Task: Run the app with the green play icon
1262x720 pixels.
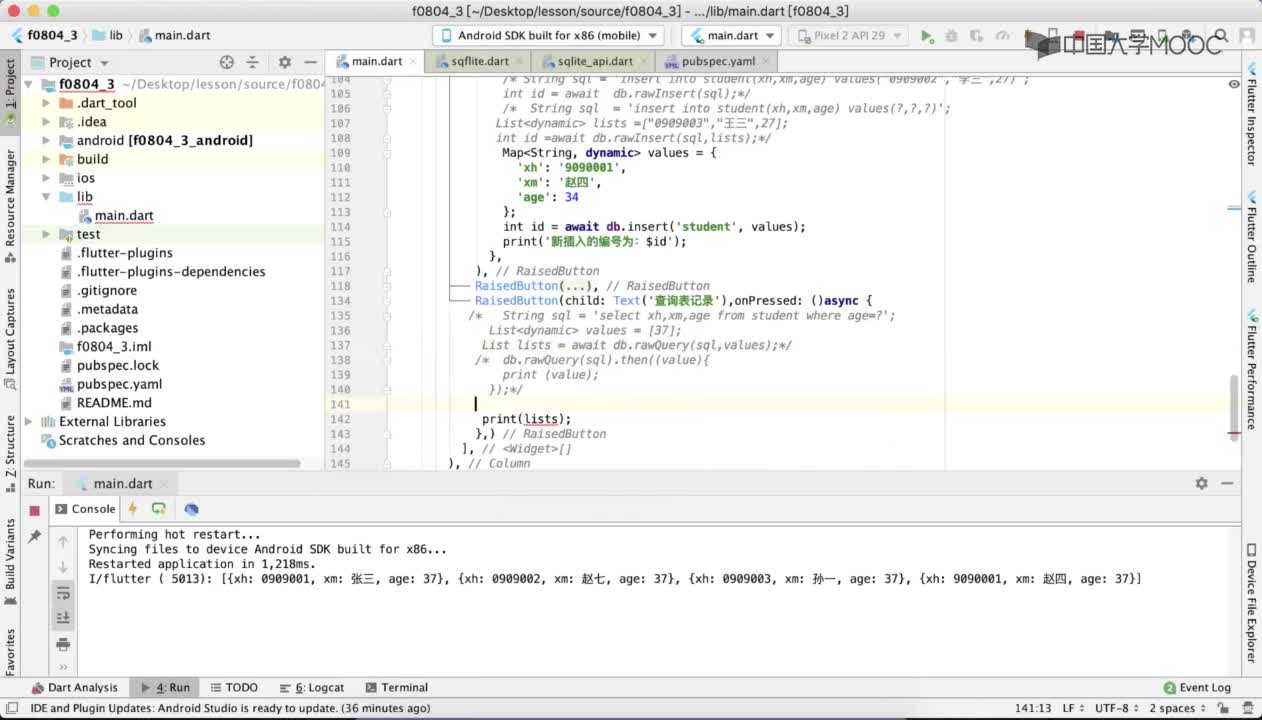Action: (x=927, y=35)
